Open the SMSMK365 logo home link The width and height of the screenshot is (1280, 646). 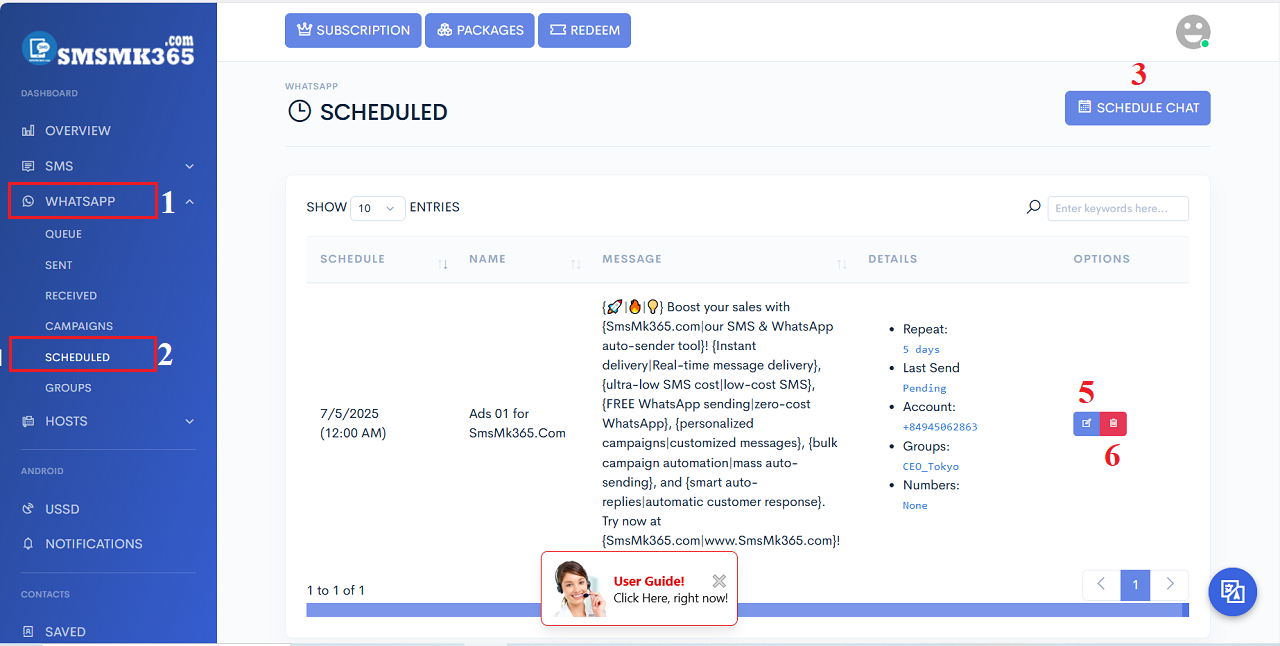point(108,49)
